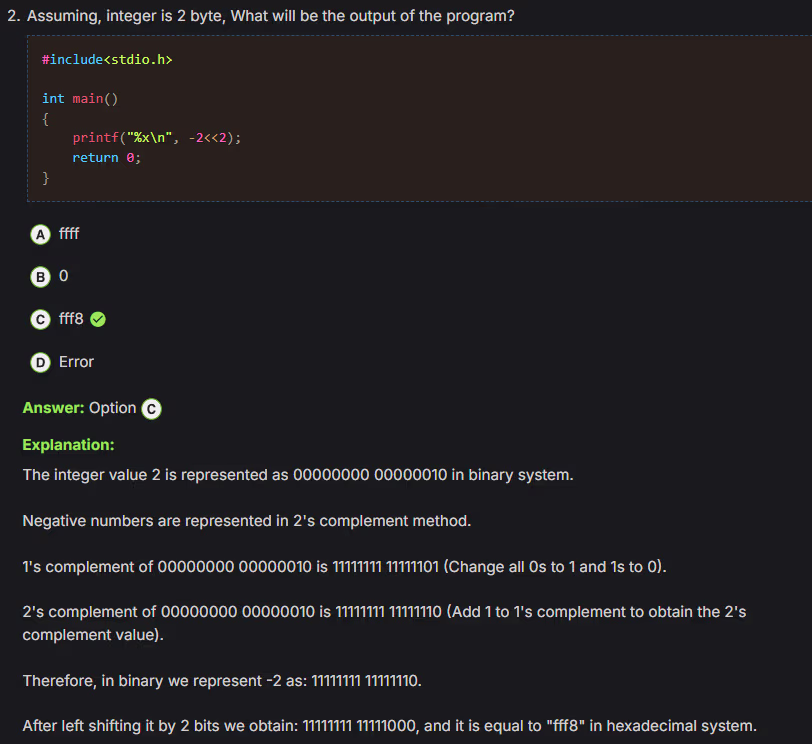Click the "Explanation:" heading
This screenshot has height=744, width=812.
coord(68,444)
